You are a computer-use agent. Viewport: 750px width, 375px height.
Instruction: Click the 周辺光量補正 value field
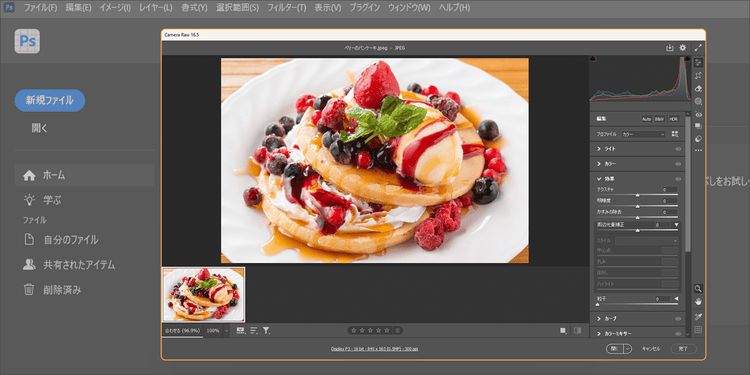point(663,225)
